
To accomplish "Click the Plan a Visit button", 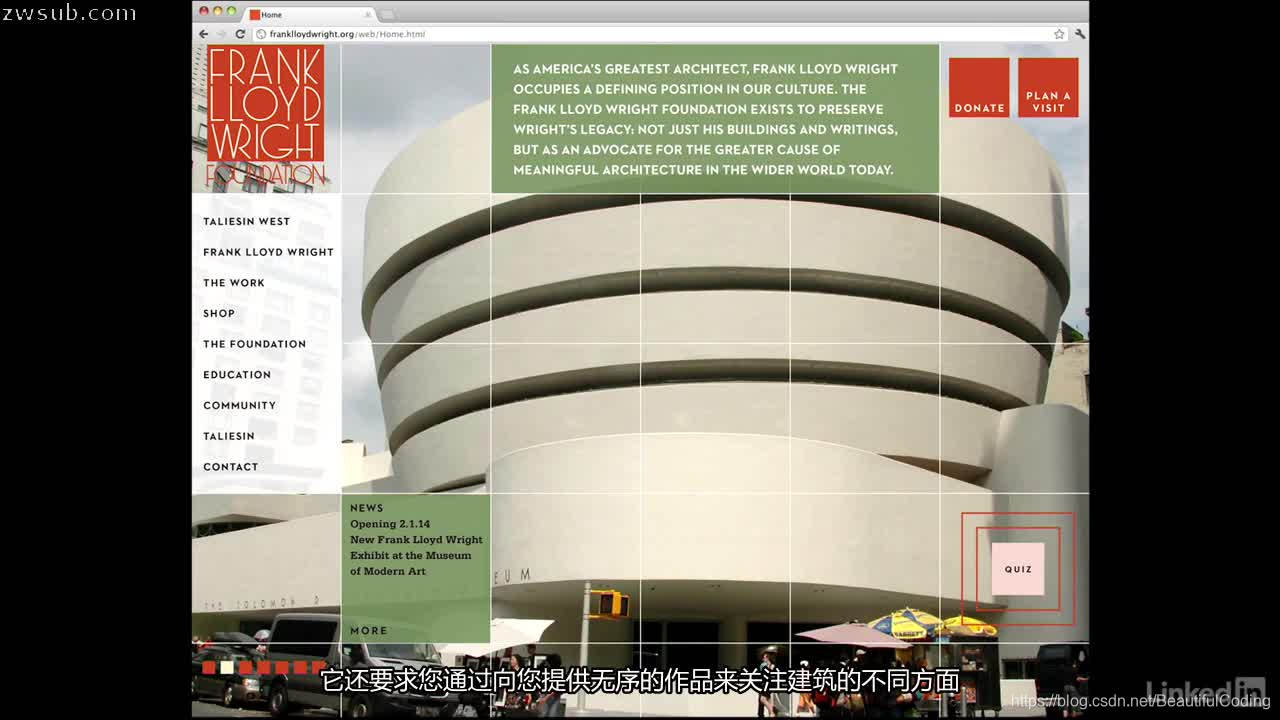I will [1048, 88].
